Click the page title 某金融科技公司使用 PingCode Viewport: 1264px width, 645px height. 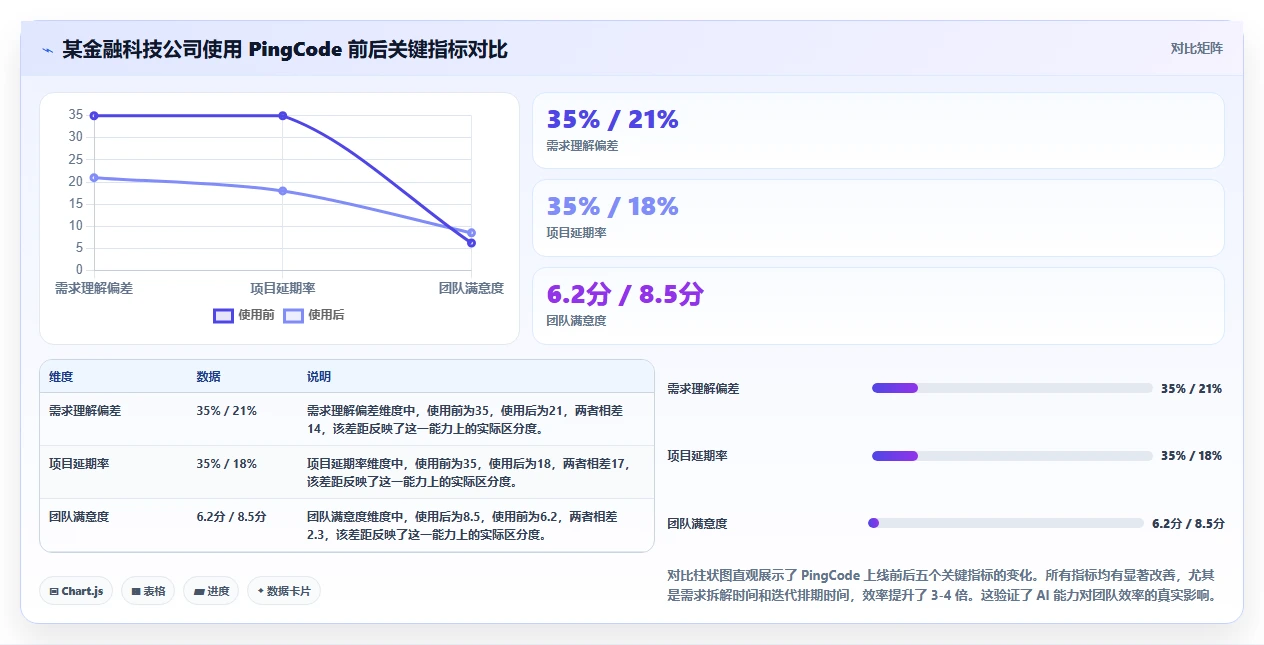(285, 49)
